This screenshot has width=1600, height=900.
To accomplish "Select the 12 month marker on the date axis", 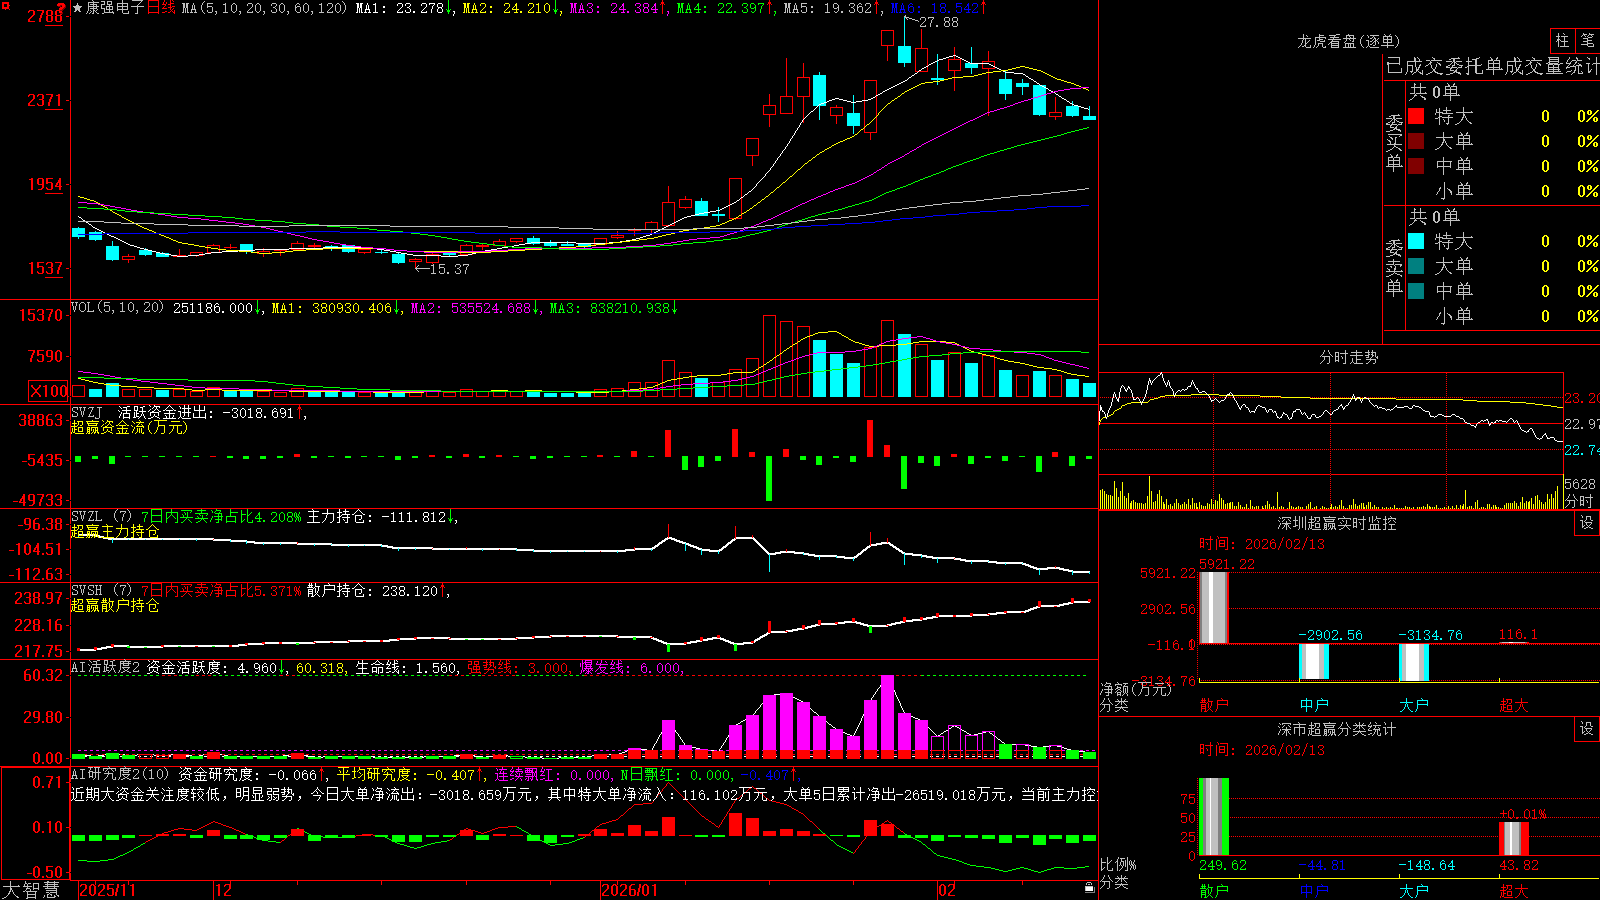I will (x=224, y=890).
